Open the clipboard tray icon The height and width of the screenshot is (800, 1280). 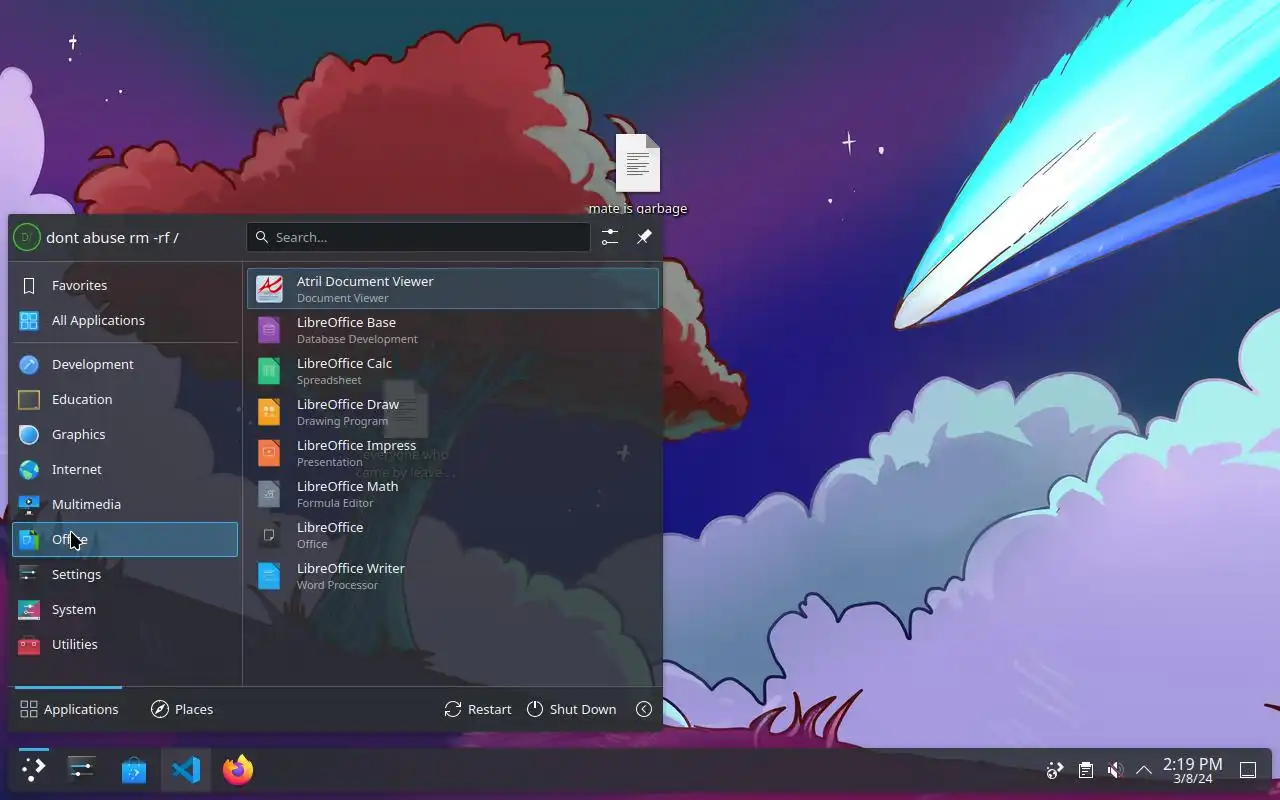pyautogui.click(x=1085, y=770)
